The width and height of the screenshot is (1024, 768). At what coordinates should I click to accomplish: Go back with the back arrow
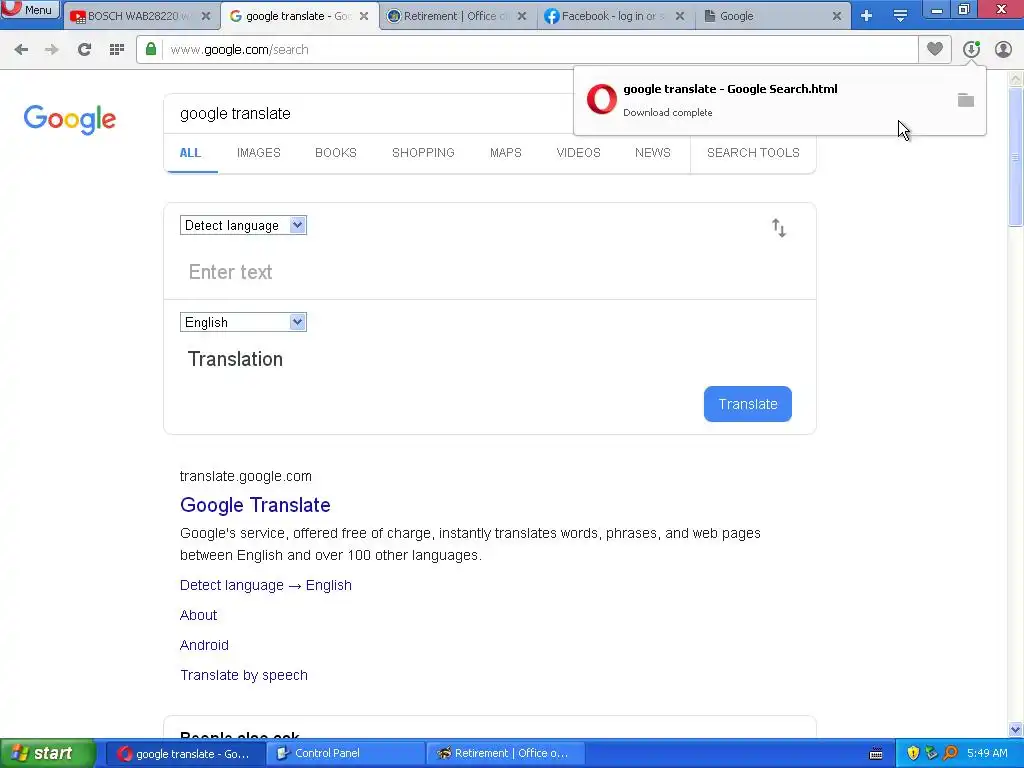click(x=21, y=50)
